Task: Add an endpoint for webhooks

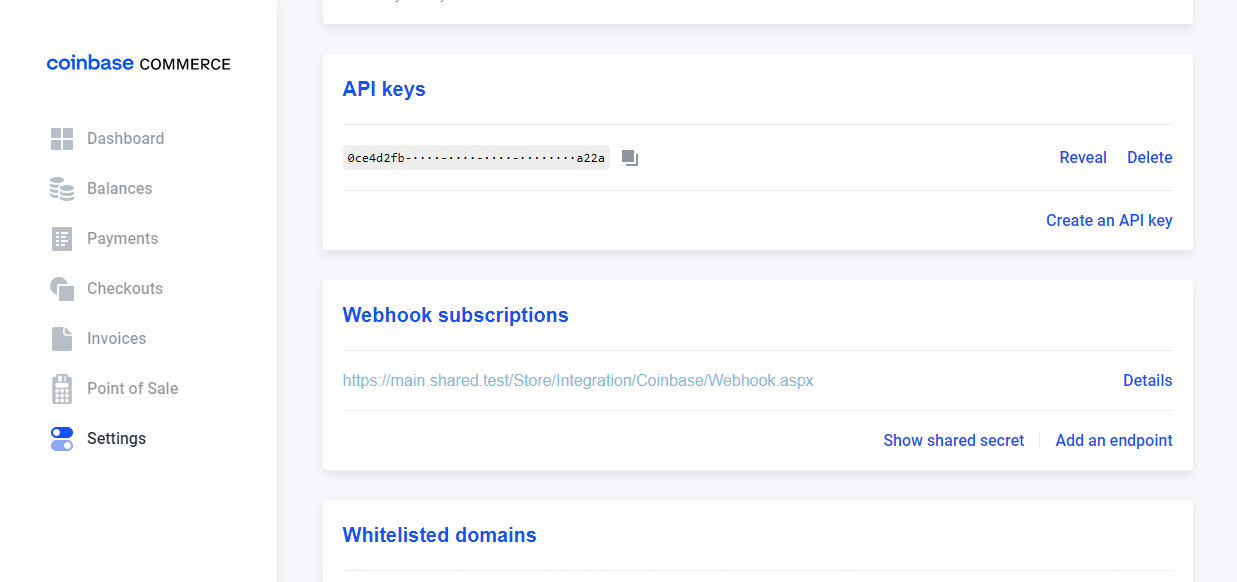Action: click(x=1113, y=441)
